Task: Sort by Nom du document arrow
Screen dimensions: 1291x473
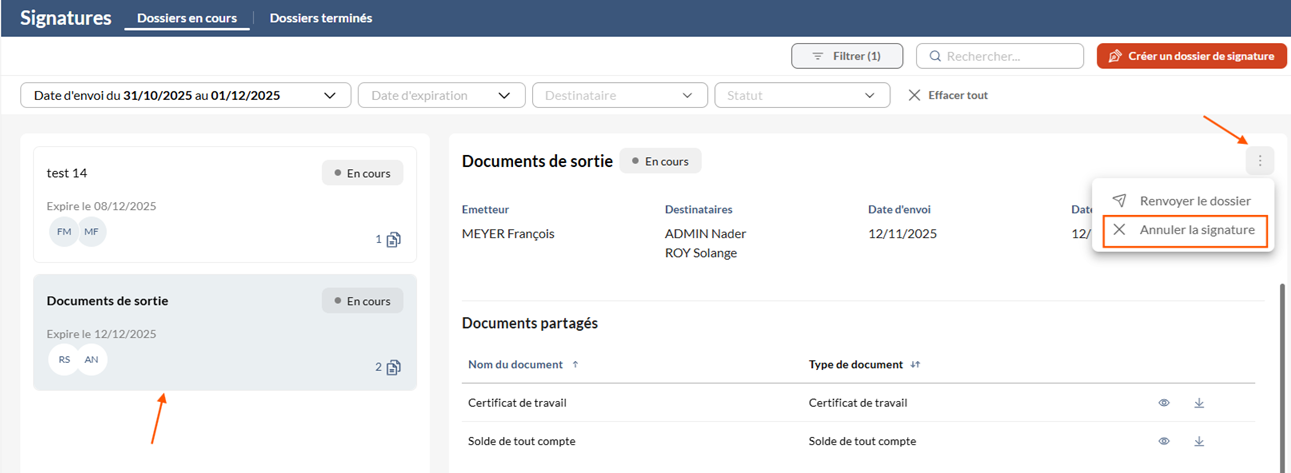Action: [x=575, y=365]
